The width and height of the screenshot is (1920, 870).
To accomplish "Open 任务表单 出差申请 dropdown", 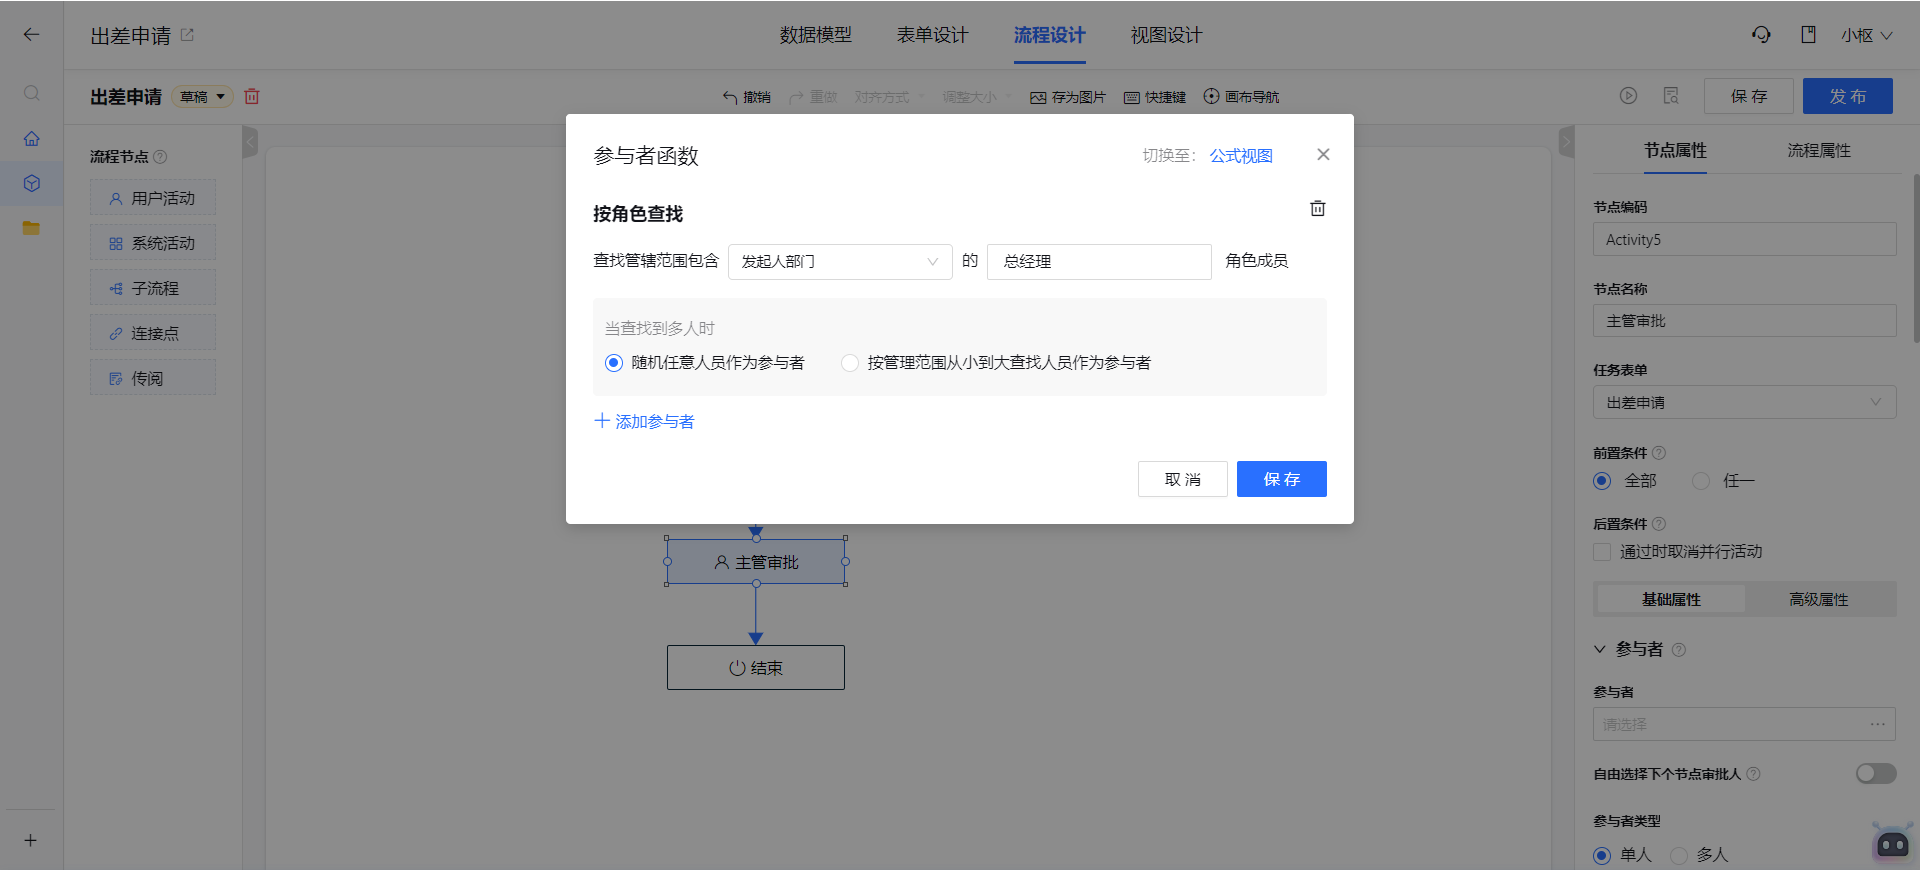I will tap(1744, 402).
